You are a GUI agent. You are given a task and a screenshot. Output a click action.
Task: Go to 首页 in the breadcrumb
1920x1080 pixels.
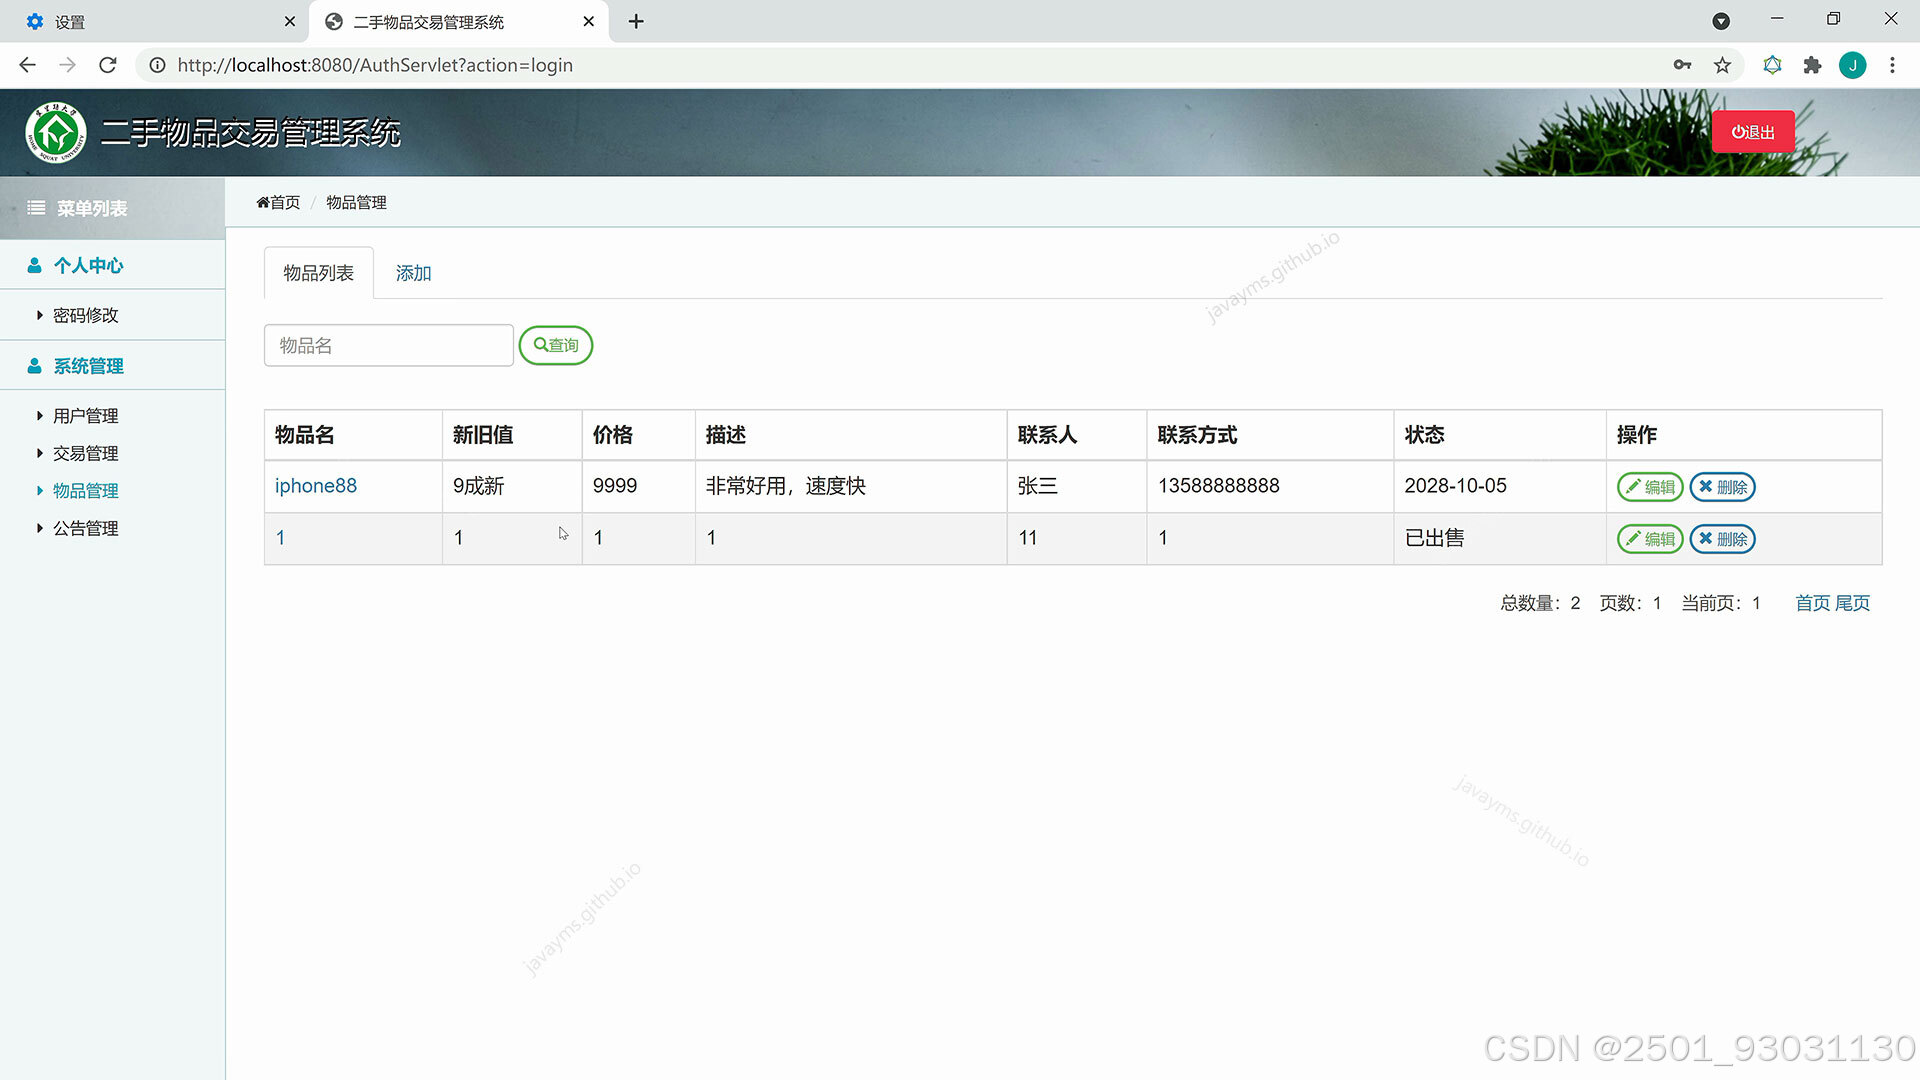tap(278, 202)
